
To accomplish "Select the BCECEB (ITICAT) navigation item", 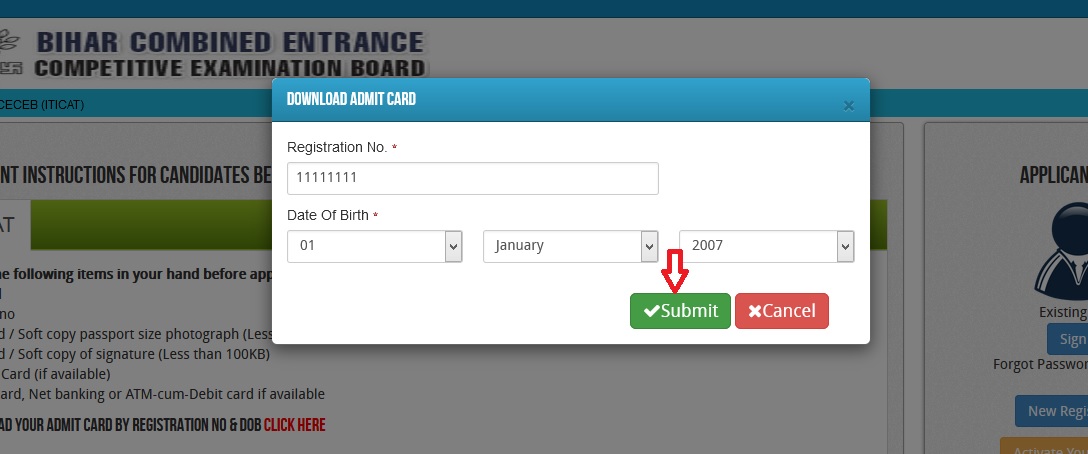I will 42,105.
